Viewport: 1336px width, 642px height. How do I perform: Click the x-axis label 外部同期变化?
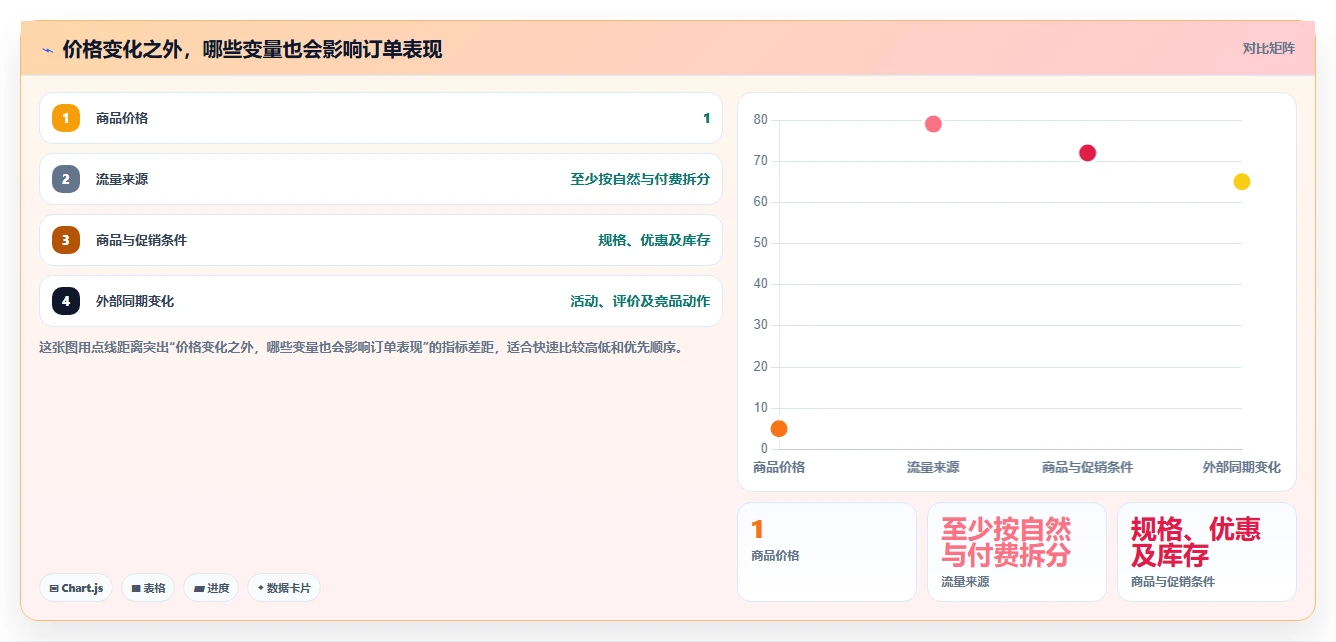tap(1241, 467)
